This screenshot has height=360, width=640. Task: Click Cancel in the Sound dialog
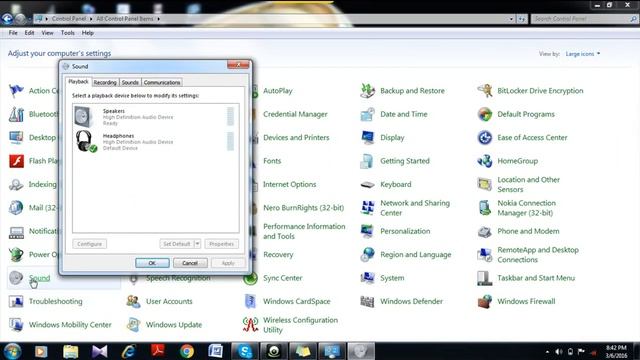point(190,263)
